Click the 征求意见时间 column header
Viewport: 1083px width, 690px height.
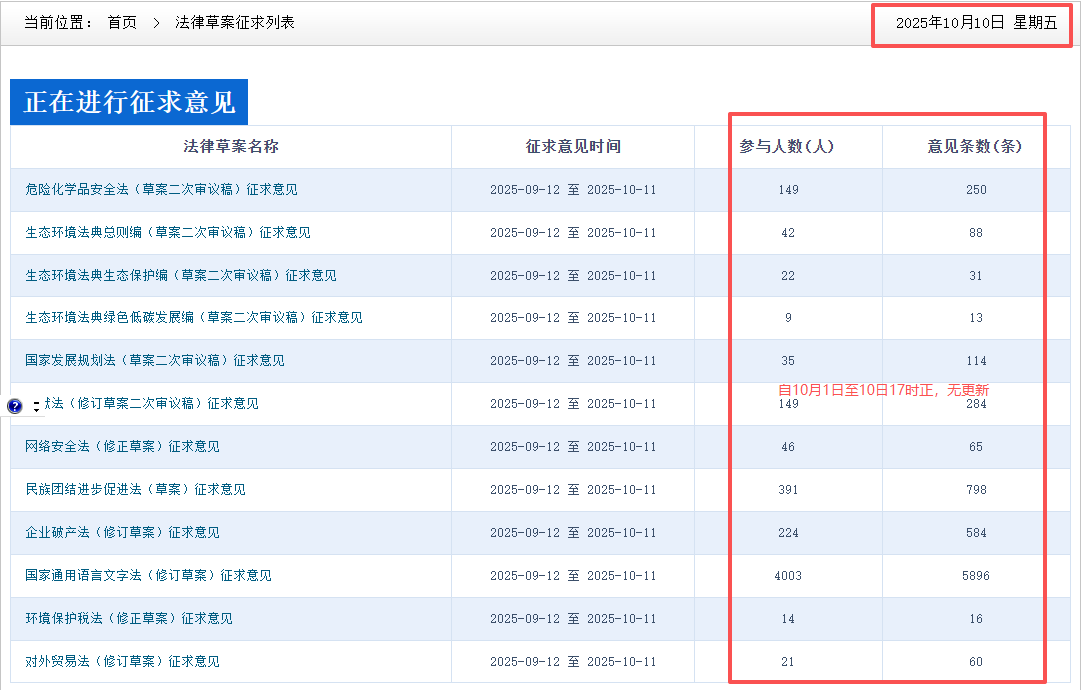pyautogui.click(x=573, y=146)
